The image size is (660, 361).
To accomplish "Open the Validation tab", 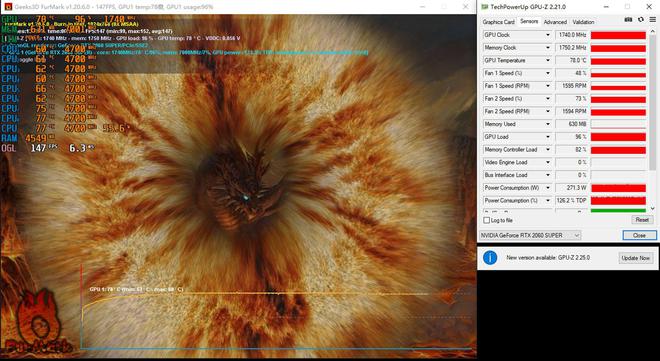I will (583, 22).
